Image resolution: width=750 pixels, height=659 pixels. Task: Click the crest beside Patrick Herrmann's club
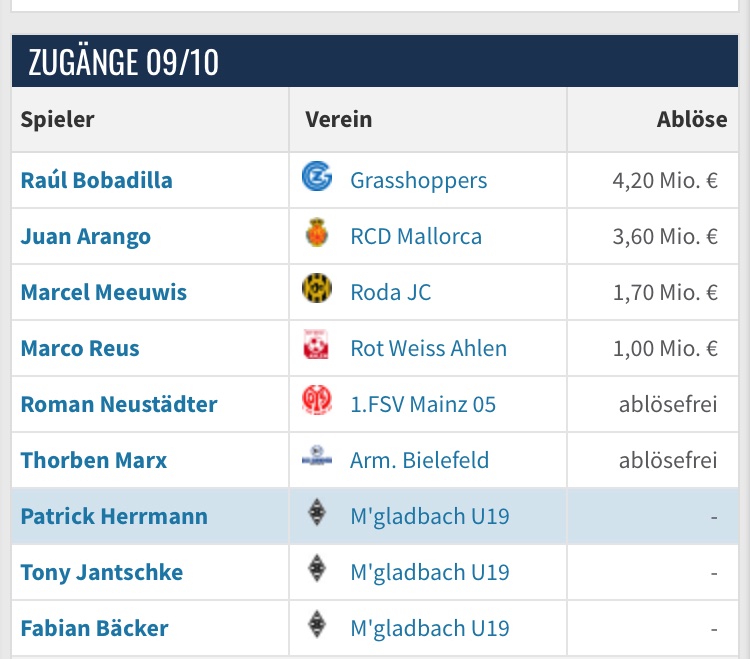316,516
